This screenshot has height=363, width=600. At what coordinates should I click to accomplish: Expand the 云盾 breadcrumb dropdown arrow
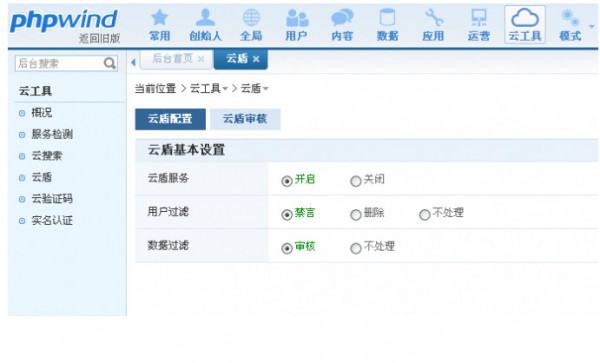(266, 89)
